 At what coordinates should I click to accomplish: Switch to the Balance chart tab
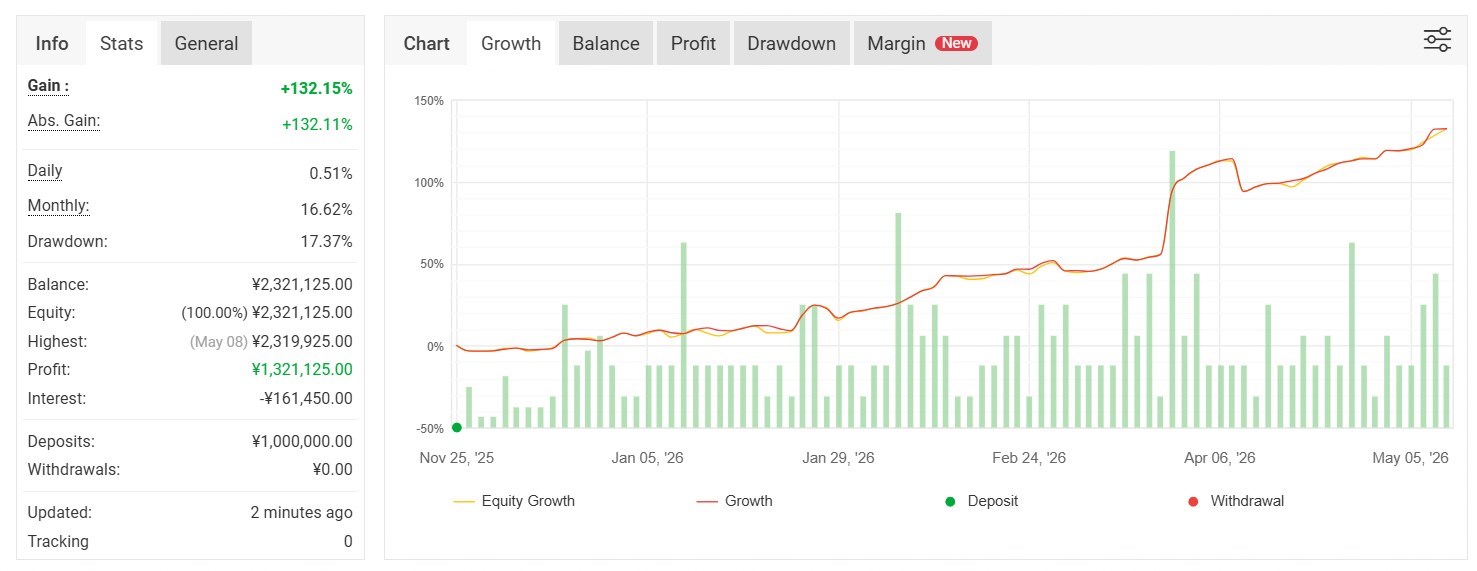606,43
